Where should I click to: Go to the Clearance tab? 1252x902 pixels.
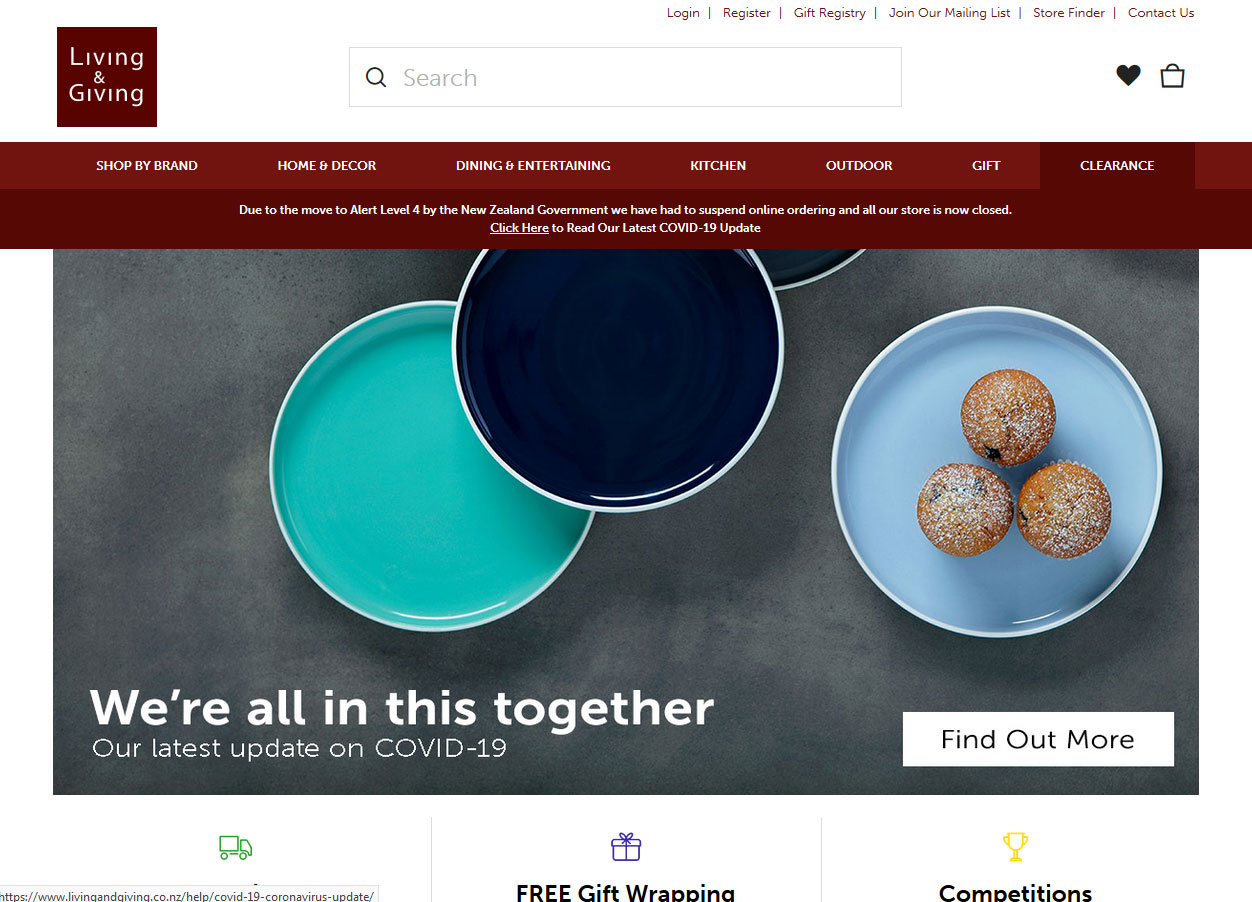(1117, 166)
